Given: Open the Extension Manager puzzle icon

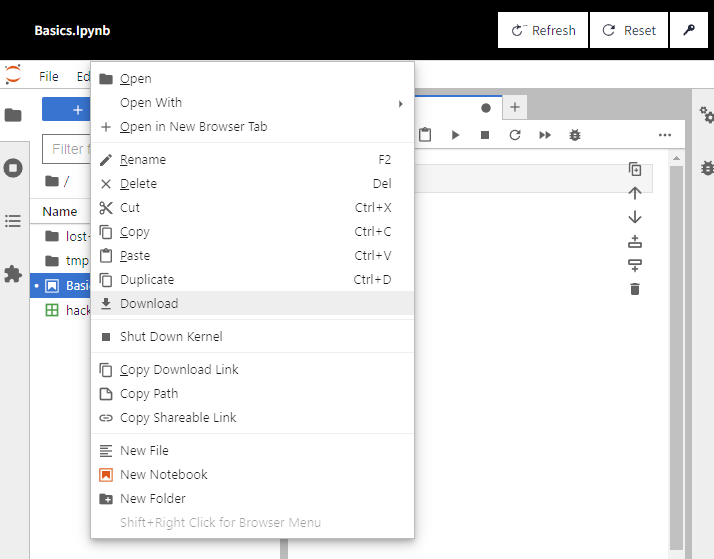Looking at the screenshot, I should pos(13,274).
